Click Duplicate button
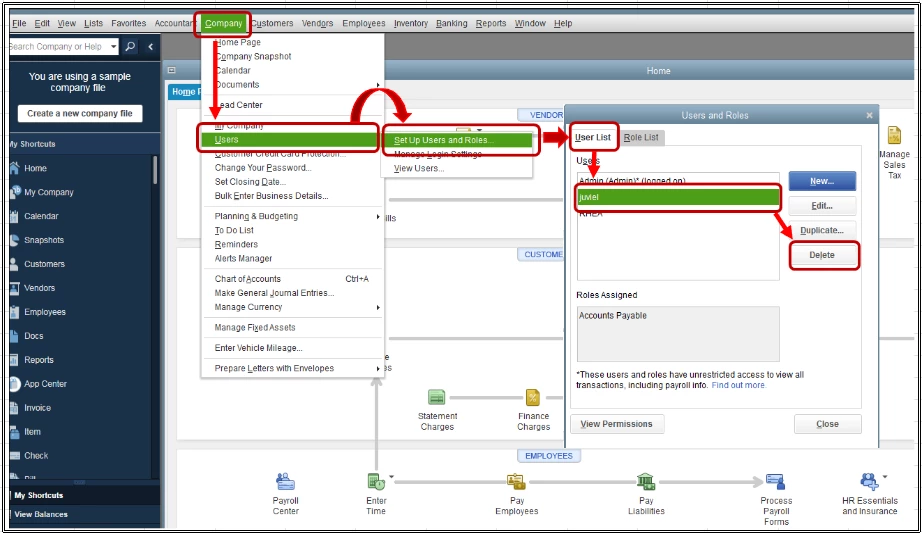 821,231
